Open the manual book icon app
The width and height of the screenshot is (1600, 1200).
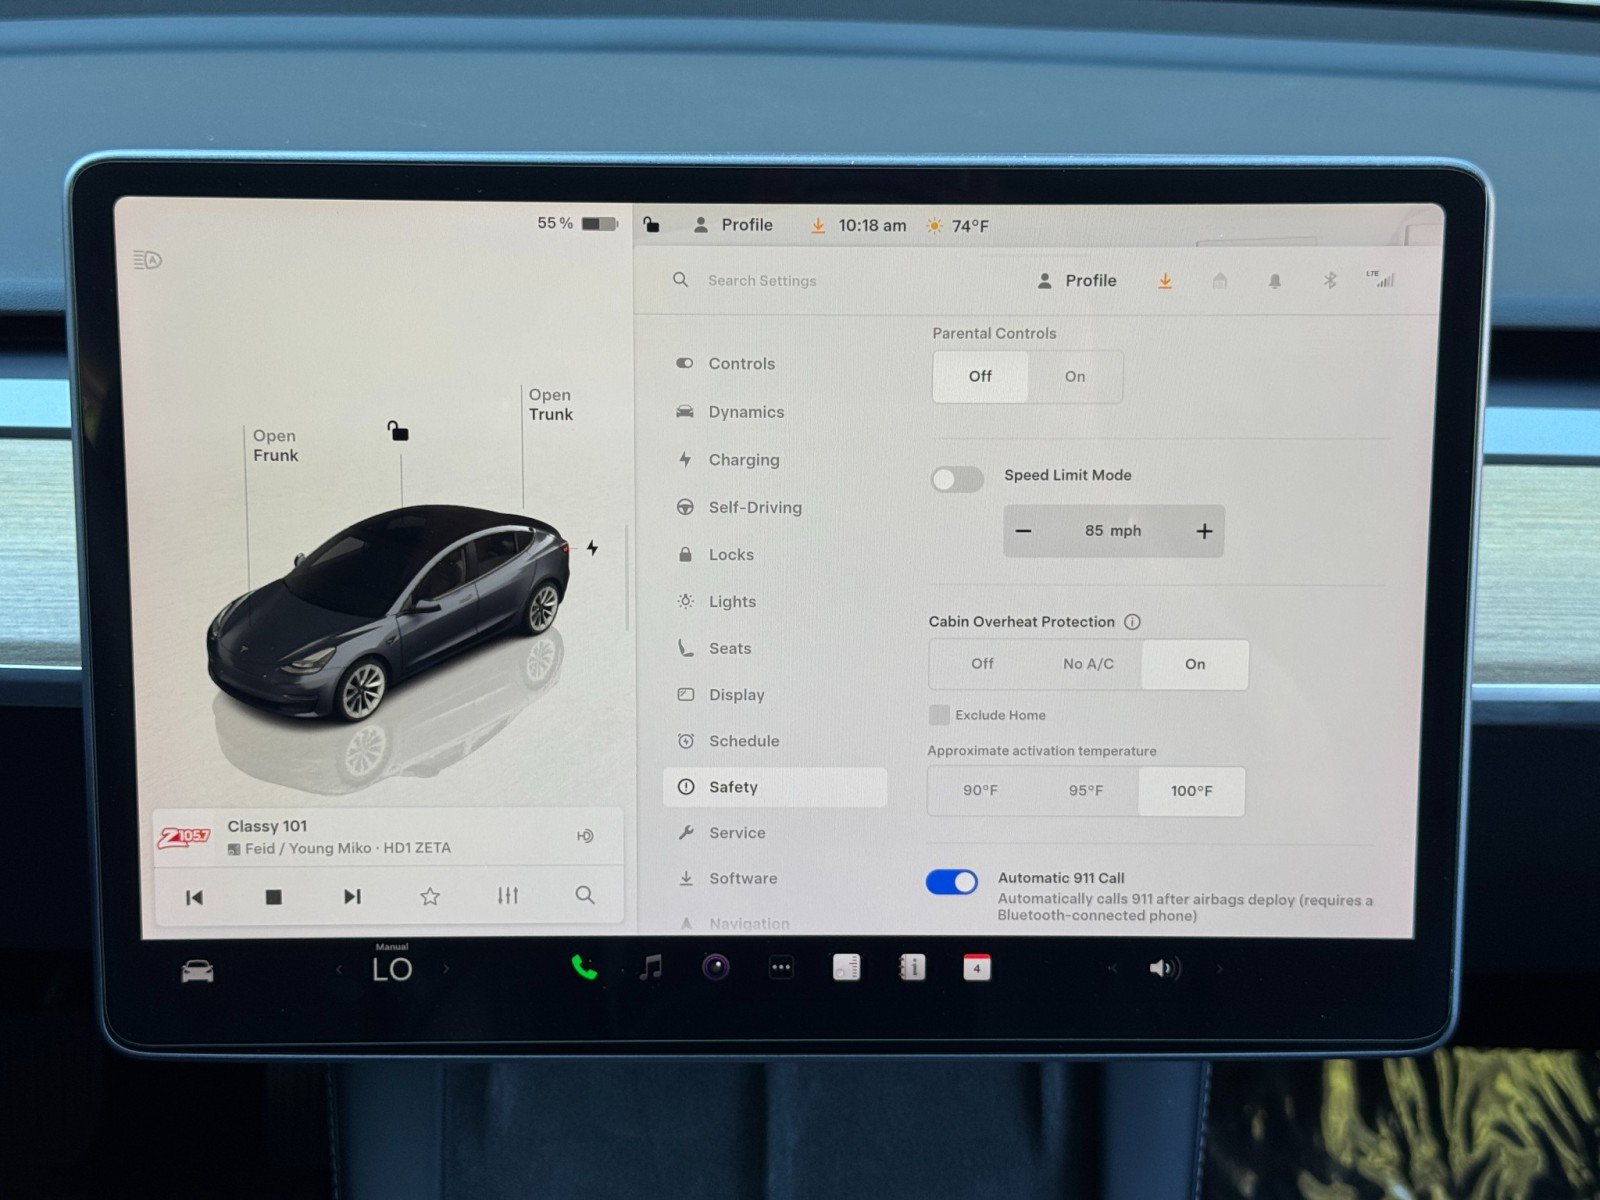click(x=912, y=967)
